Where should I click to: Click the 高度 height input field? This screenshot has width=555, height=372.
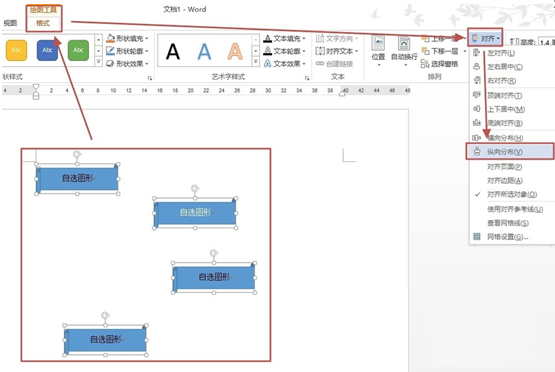pyautogui.click(x=547, y=42)
